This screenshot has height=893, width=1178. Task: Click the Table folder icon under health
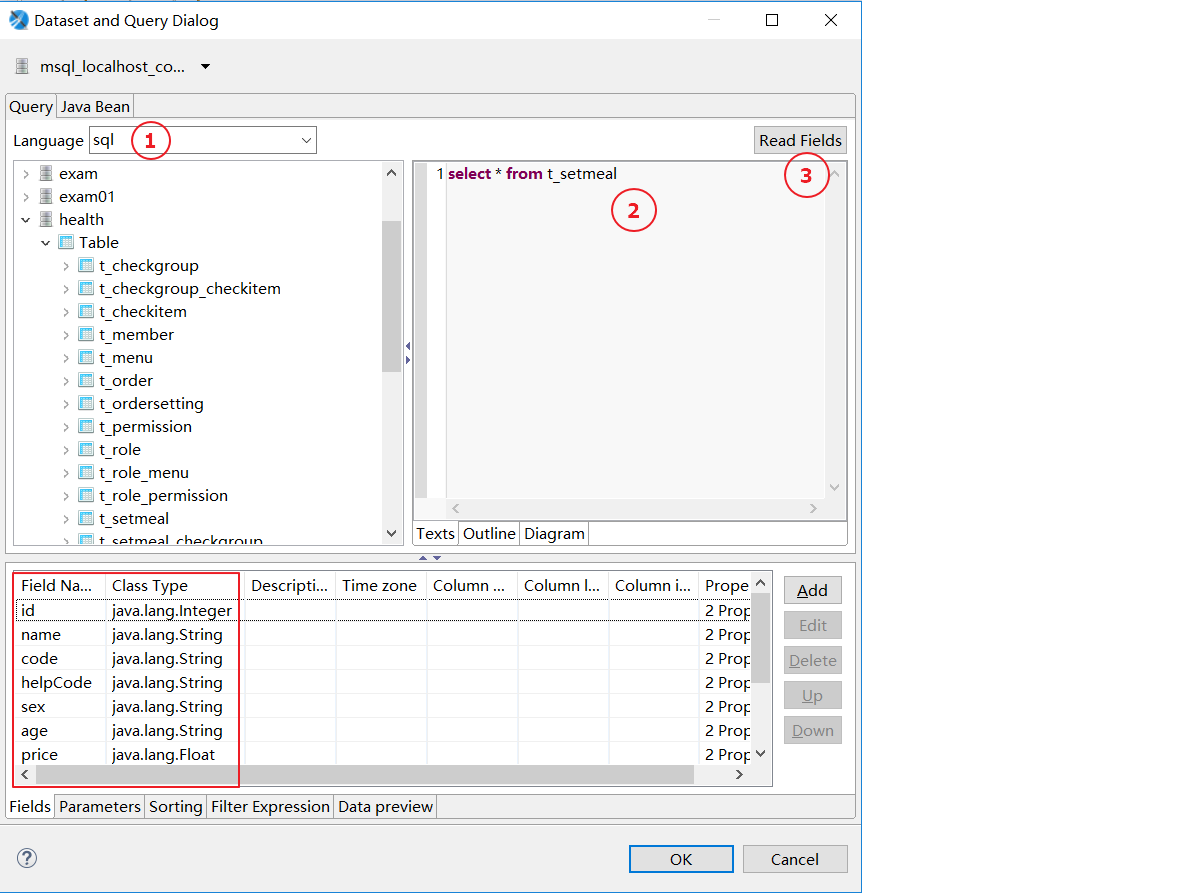66,243
